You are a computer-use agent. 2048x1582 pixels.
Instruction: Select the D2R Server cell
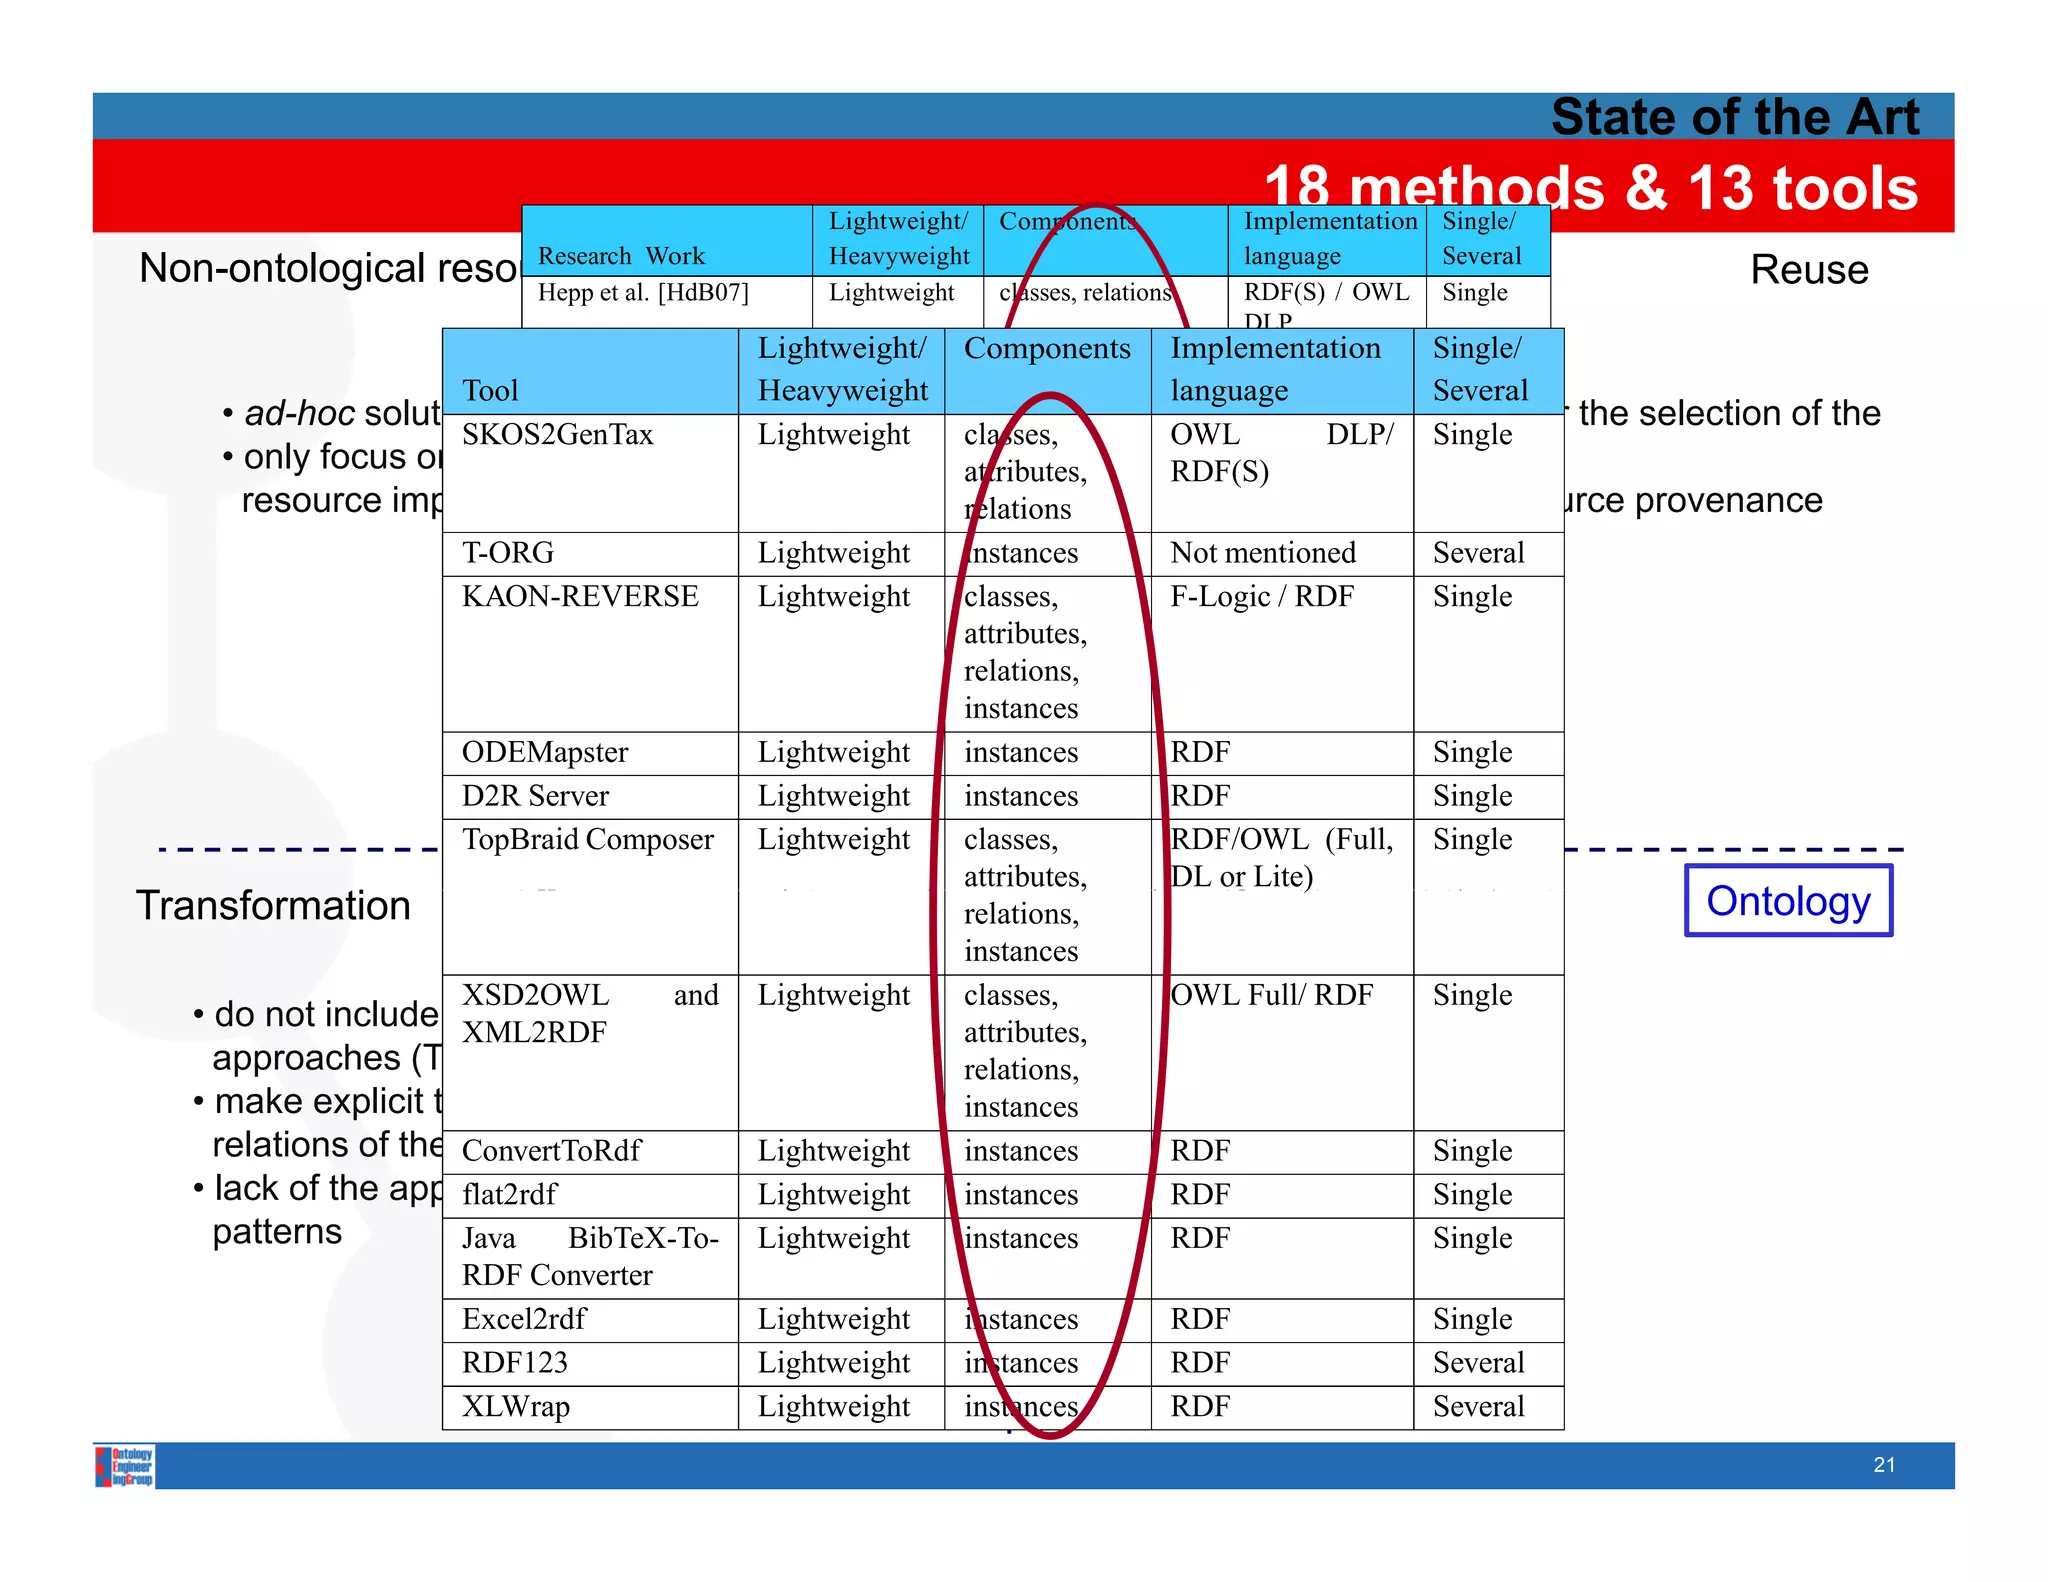[x=591, y=797]
